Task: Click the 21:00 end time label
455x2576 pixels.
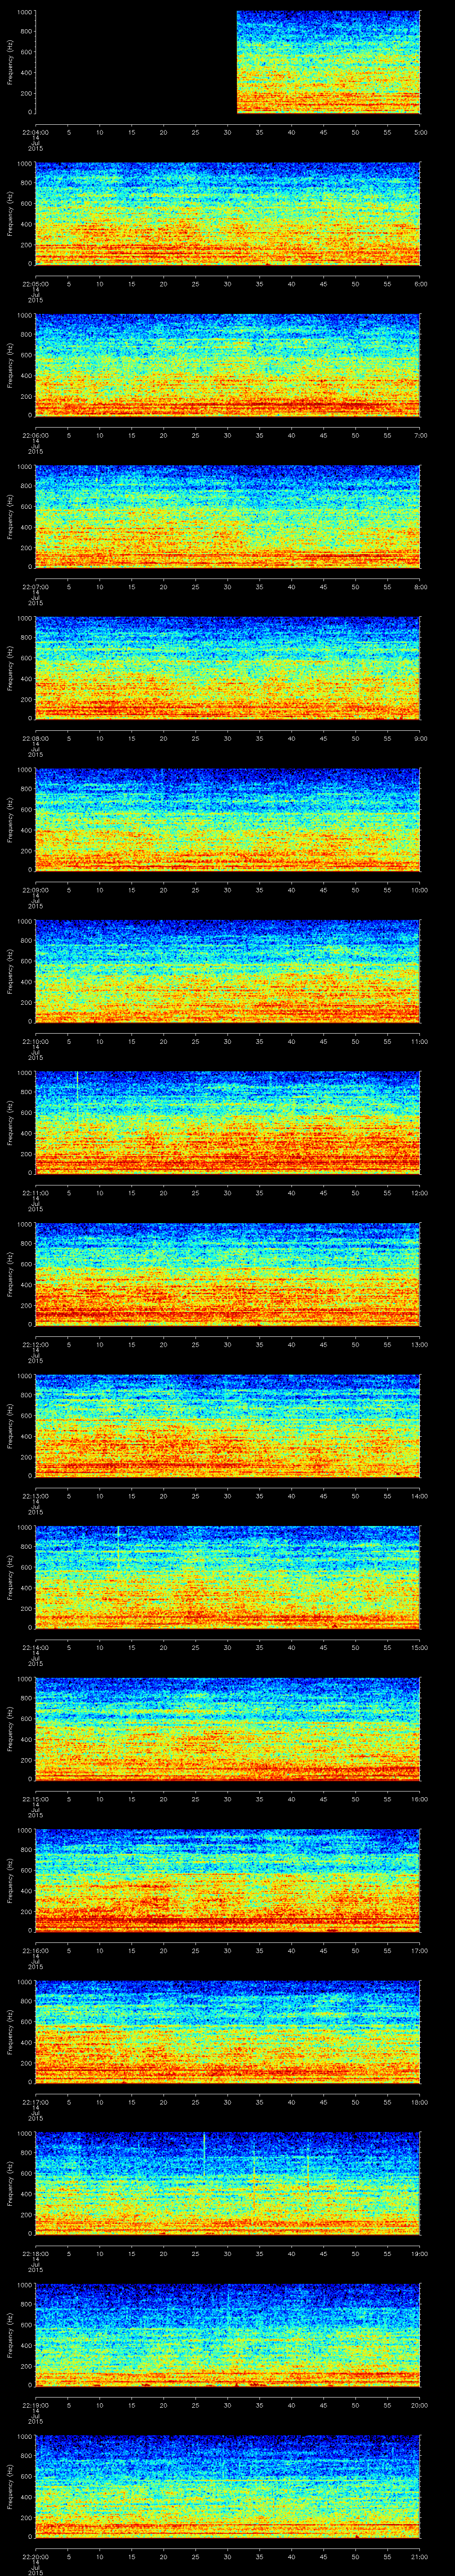Action: (420, 2556)
